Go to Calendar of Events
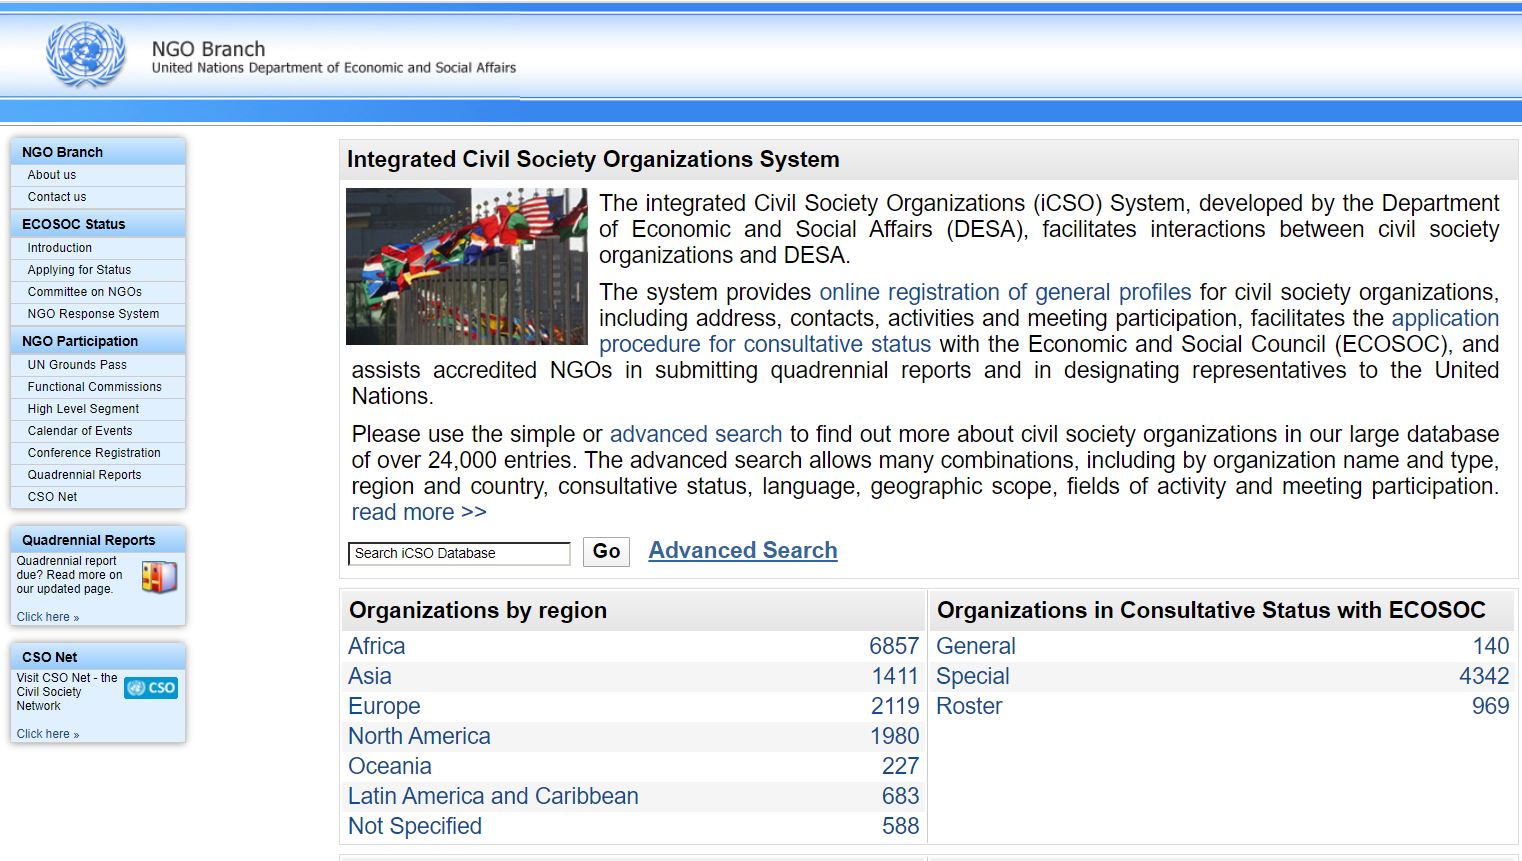This screenshot has width=1522, height=861. pos(80,431)
